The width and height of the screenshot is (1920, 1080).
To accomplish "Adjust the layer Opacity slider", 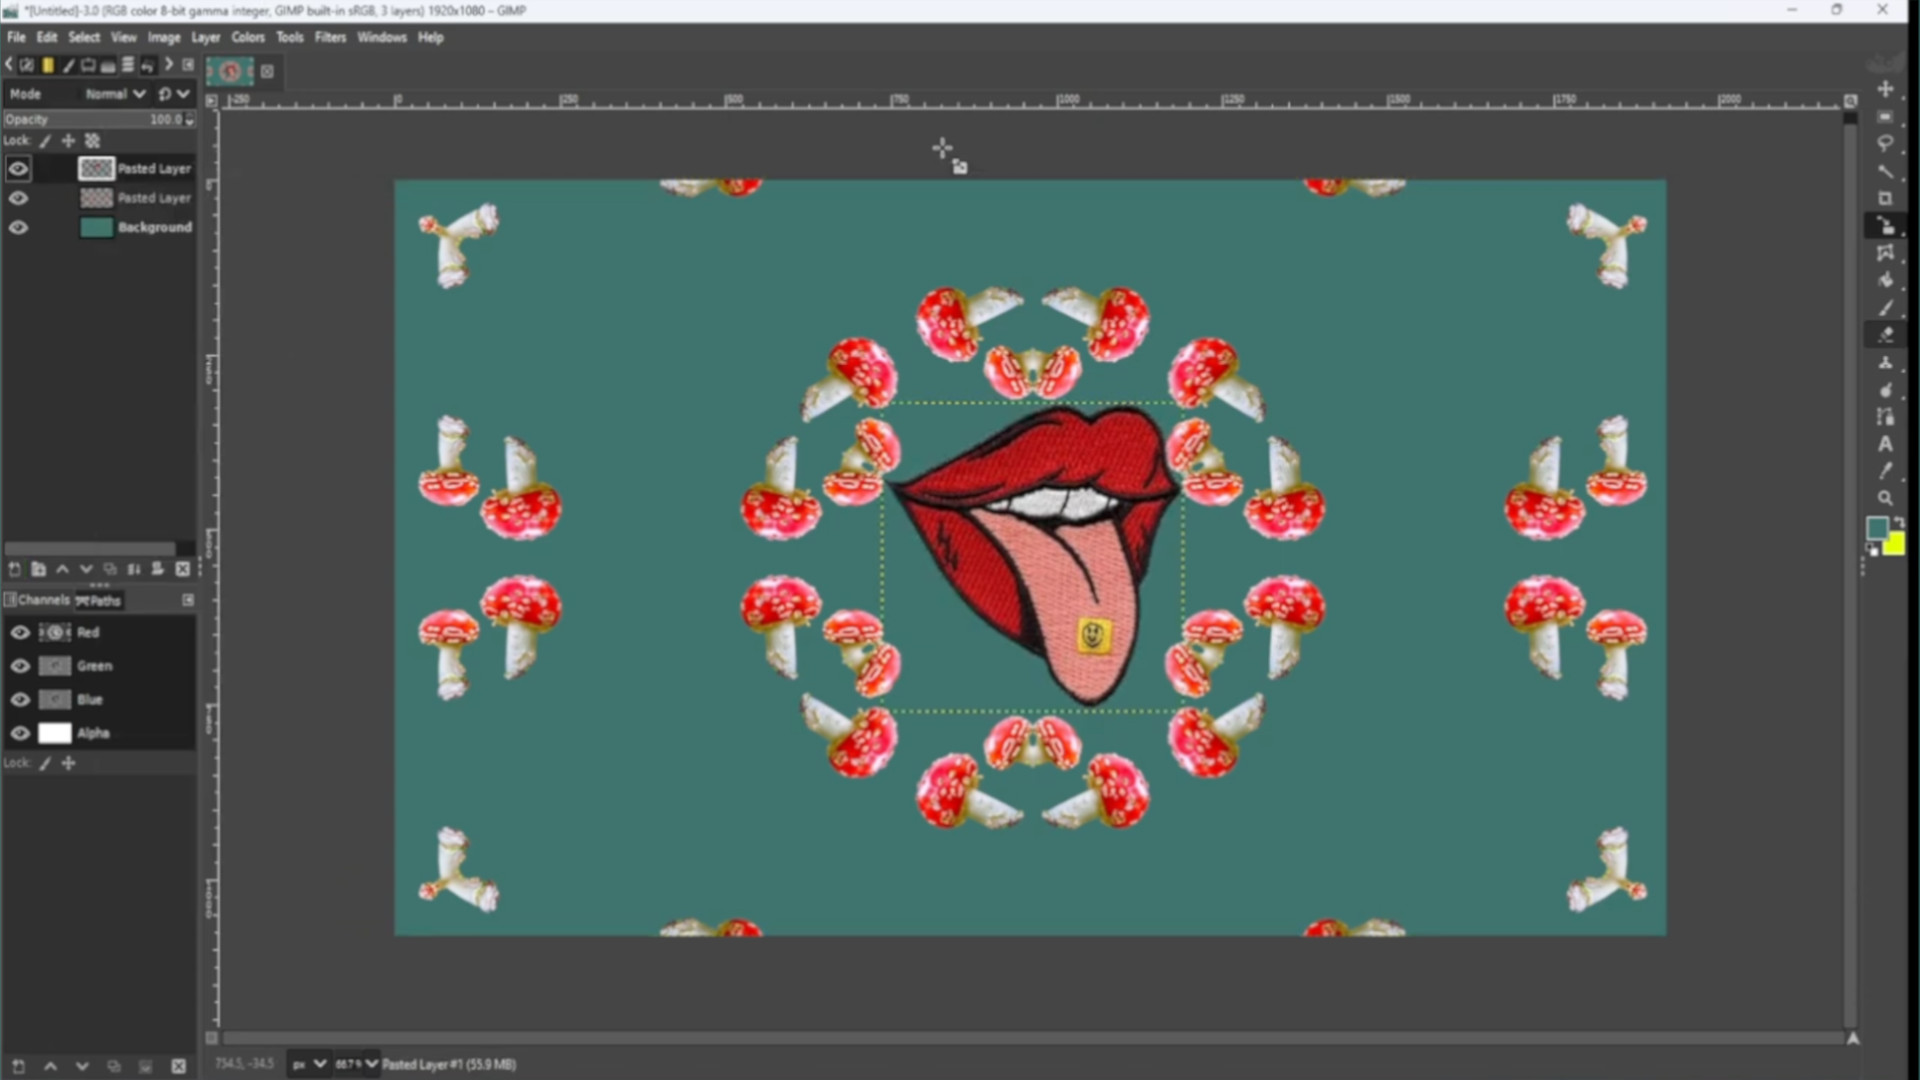I will click(x=98, y=119).
